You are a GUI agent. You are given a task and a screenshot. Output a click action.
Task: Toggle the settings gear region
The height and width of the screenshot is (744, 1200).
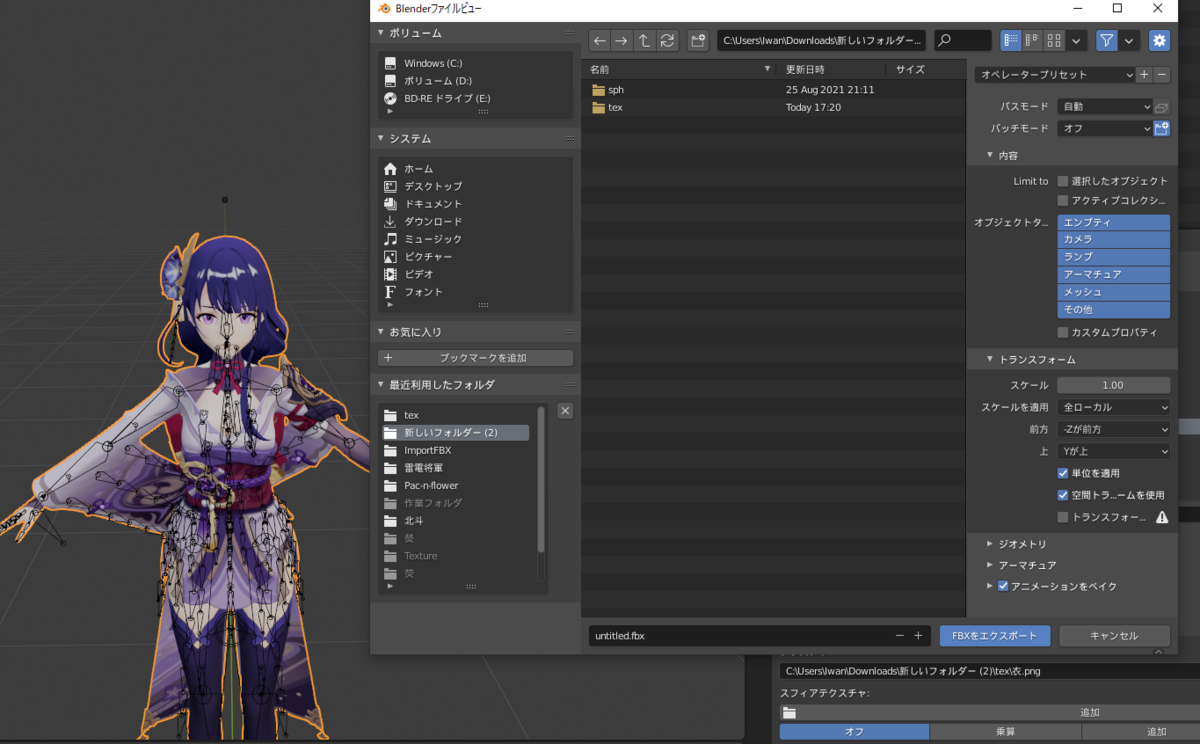[1159, 41]
